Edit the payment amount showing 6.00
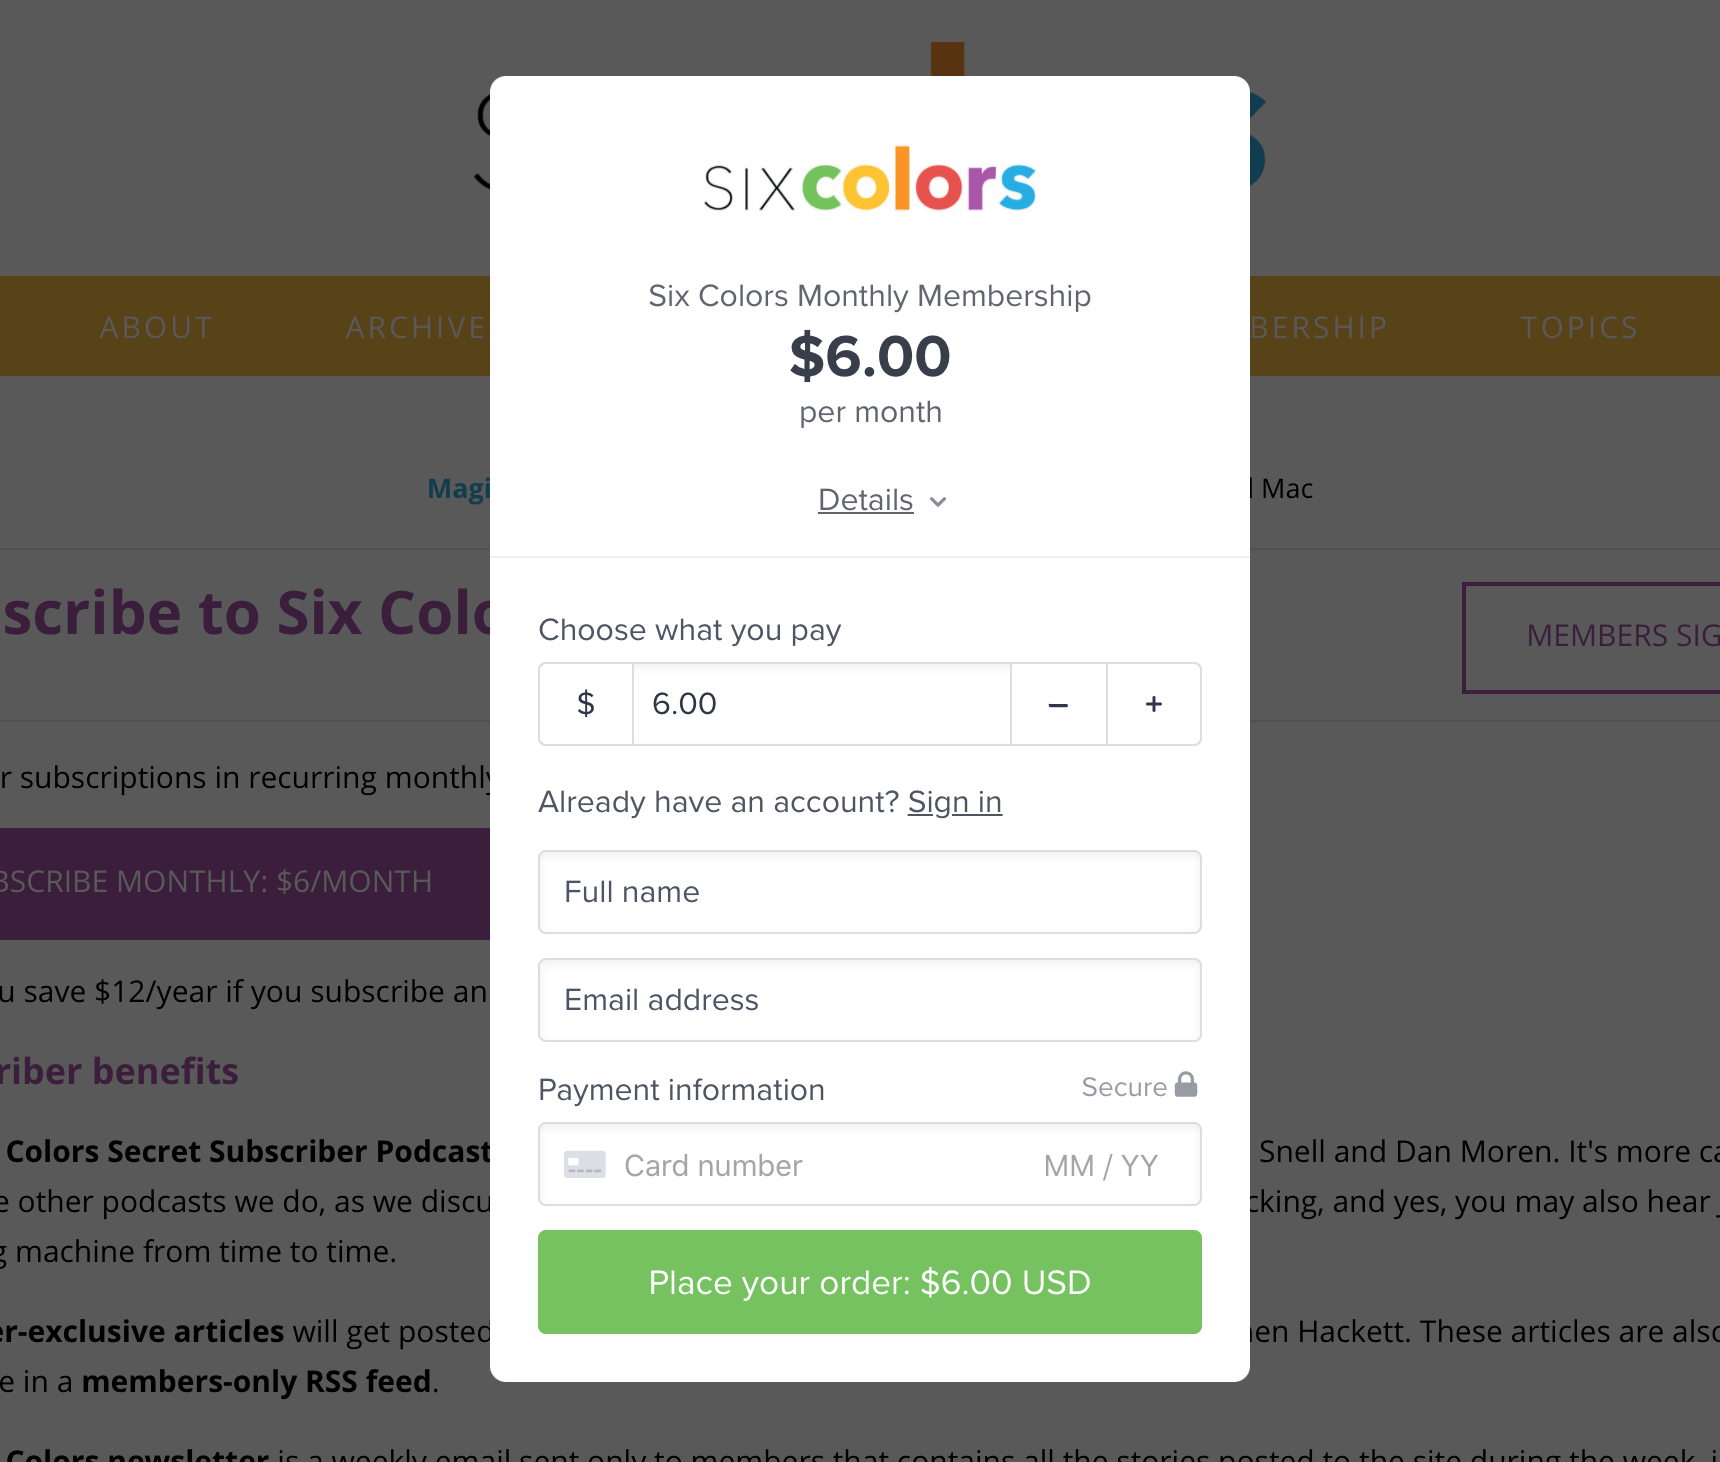Screen dimensions: 1720x1462 pos(820,704)
